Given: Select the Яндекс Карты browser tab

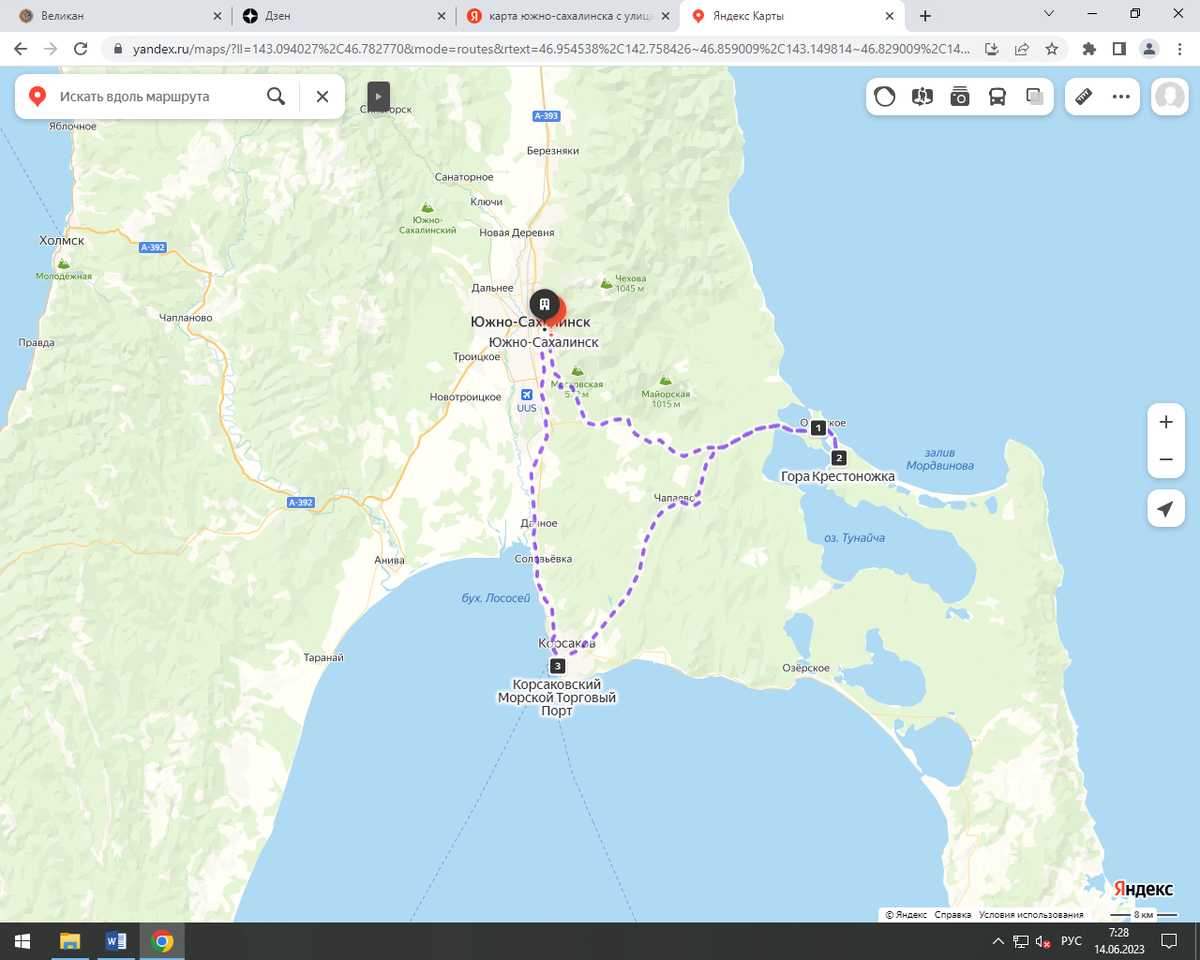Looking at the screenshot, I should pos(790,16).
